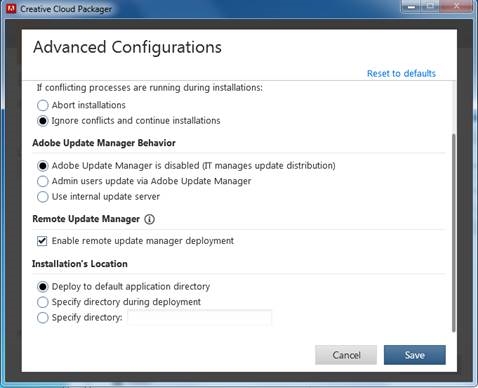This screenshot has width=478, height=388.
Task: Click the Adobe logo in title bar
Action: [x=11, y=8]
